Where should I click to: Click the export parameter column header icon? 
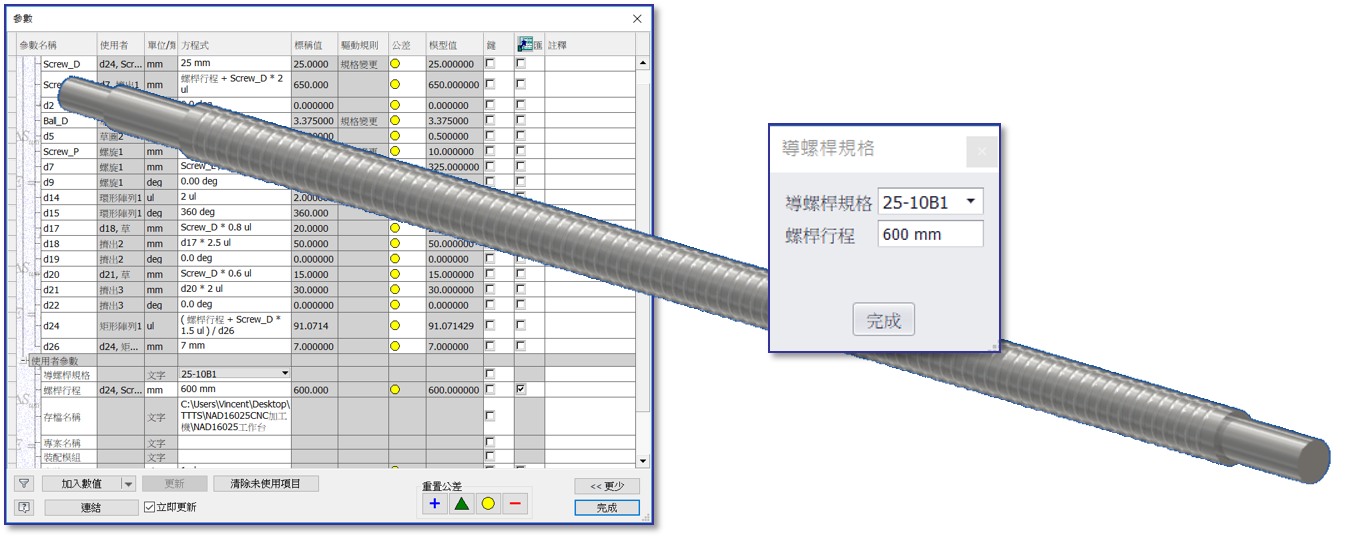pyautogui.click(x=525, y=45)
